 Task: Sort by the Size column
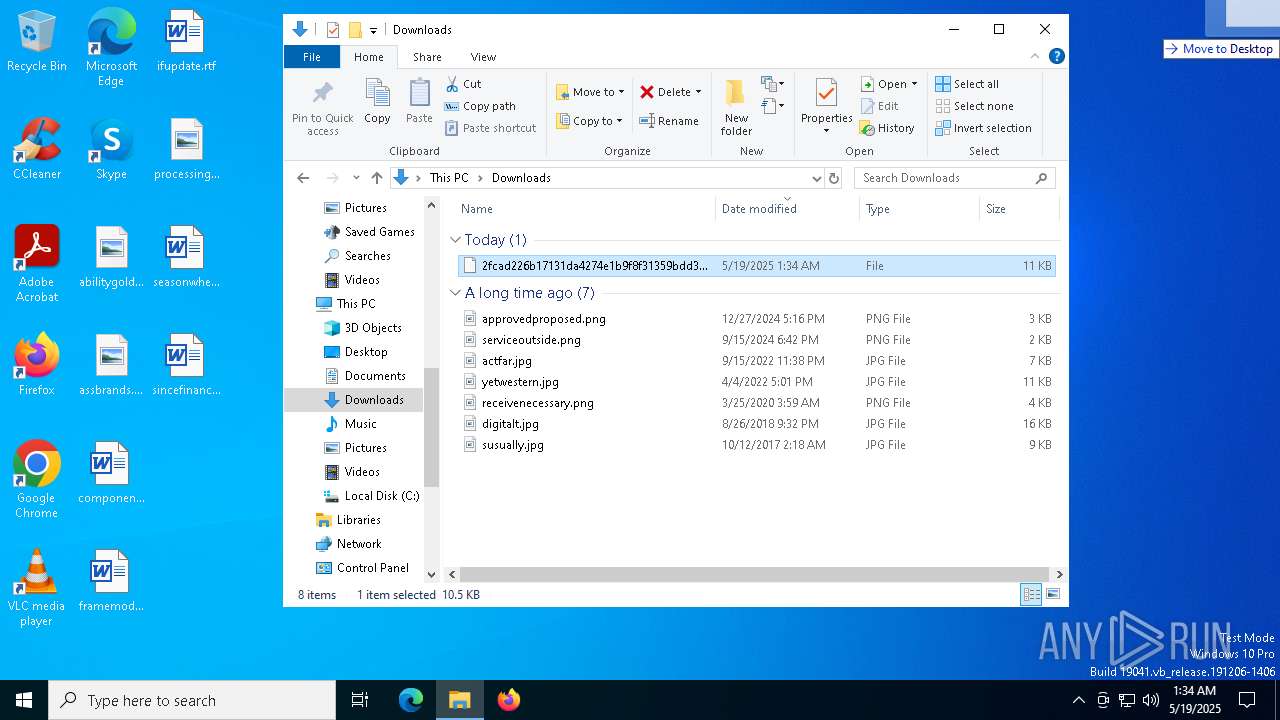[x=1018, y=209]
